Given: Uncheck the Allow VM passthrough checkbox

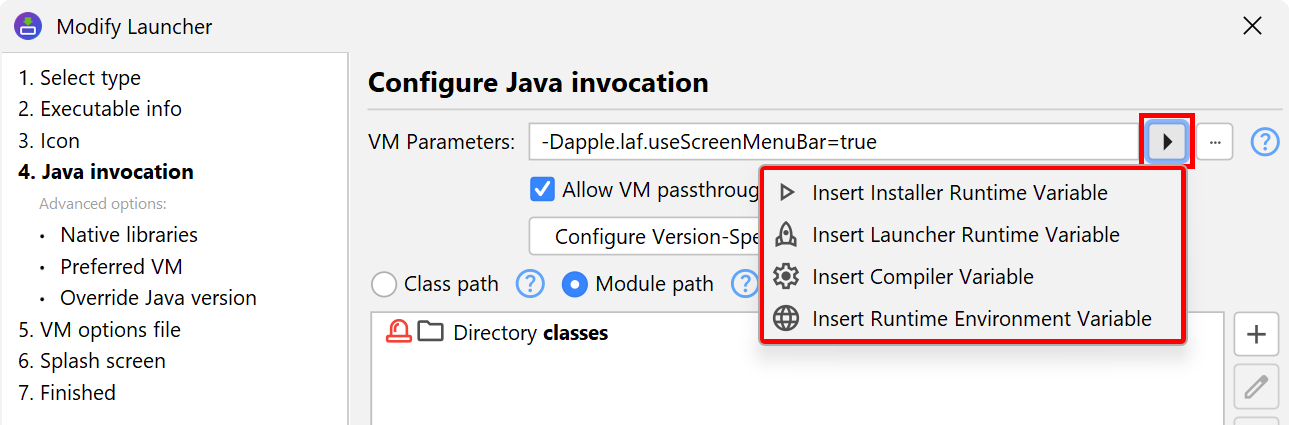Looking at the screenshot, I should click(x=543, y=190).
